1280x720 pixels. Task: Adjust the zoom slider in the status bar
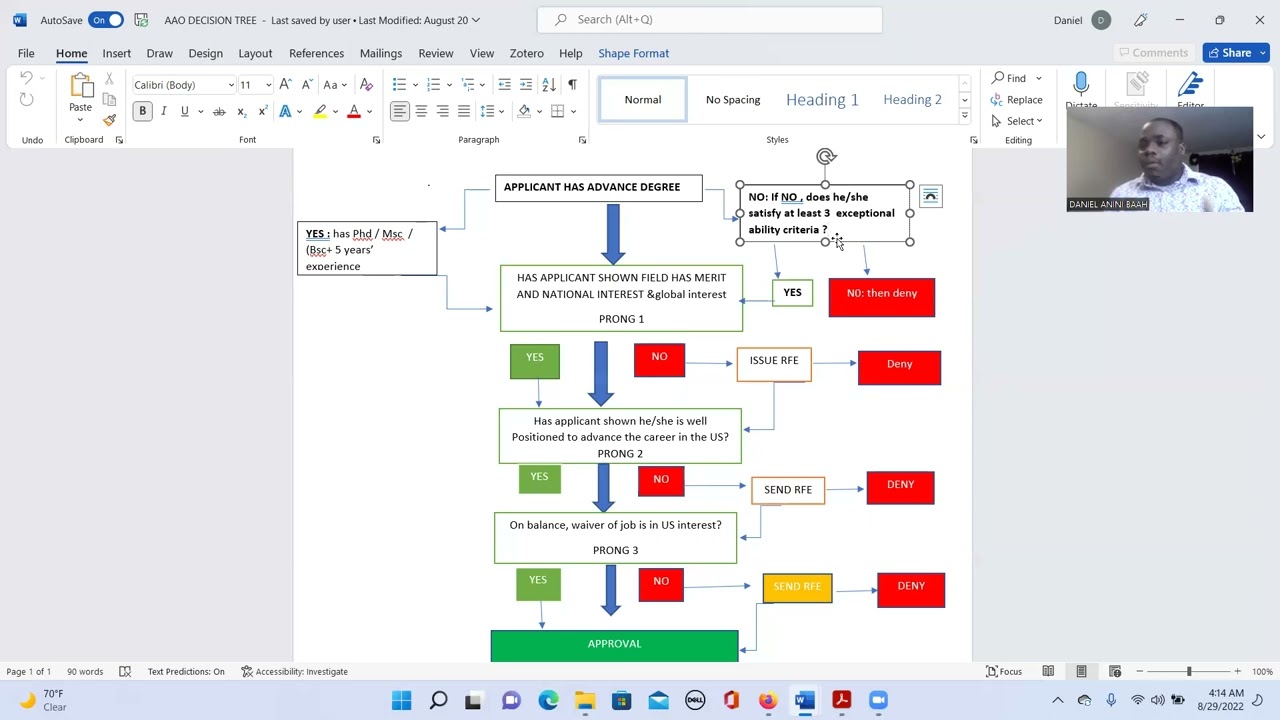1189,671
